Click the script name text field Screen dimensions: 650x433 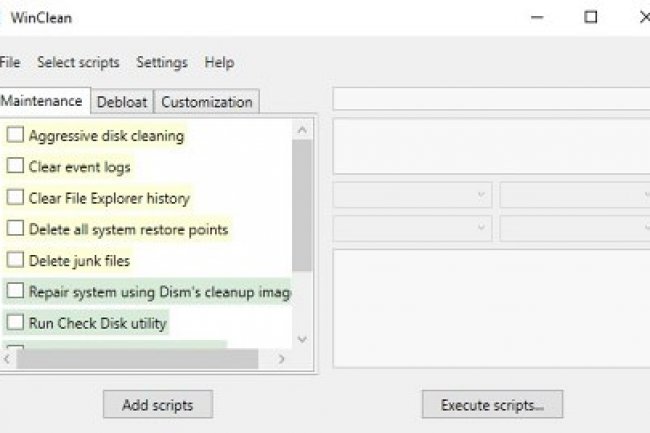click(x=490, y=100)
